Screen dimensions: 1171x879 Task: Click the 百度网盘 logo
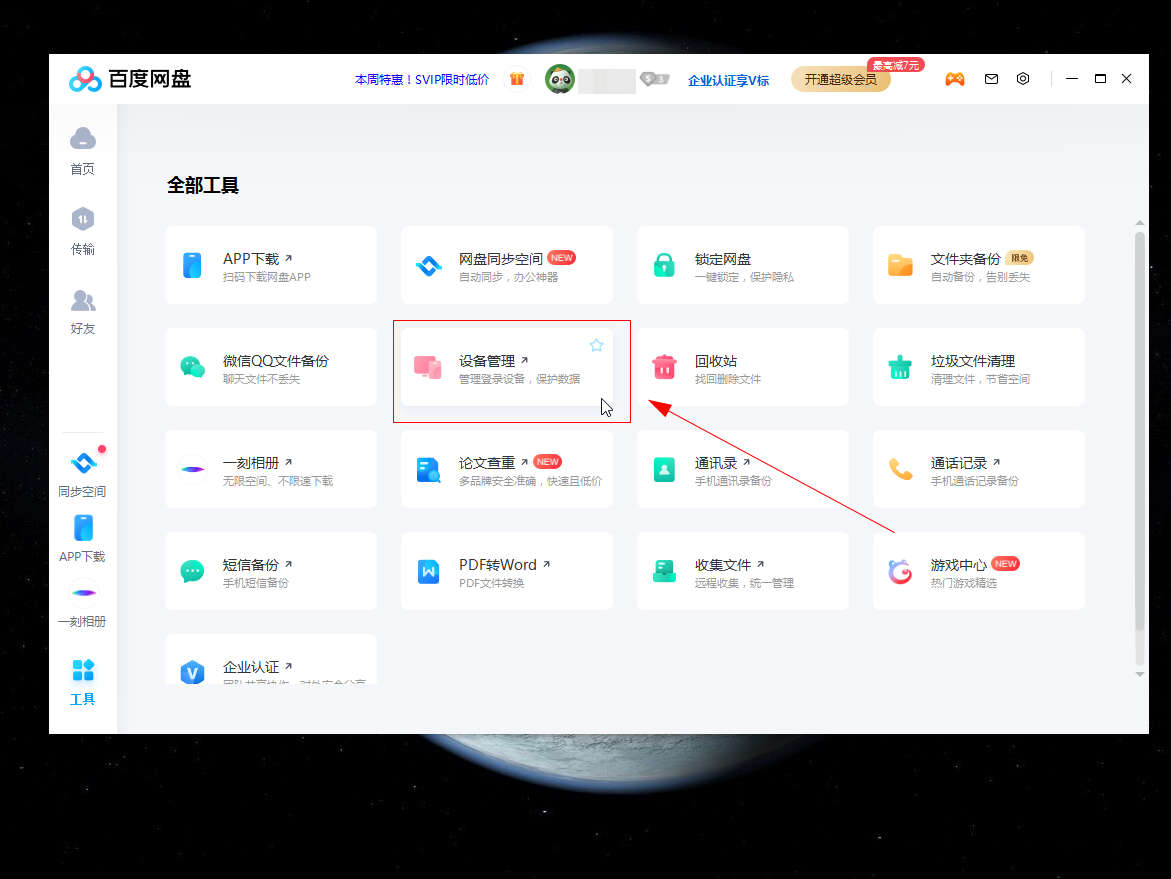point(130,78)
